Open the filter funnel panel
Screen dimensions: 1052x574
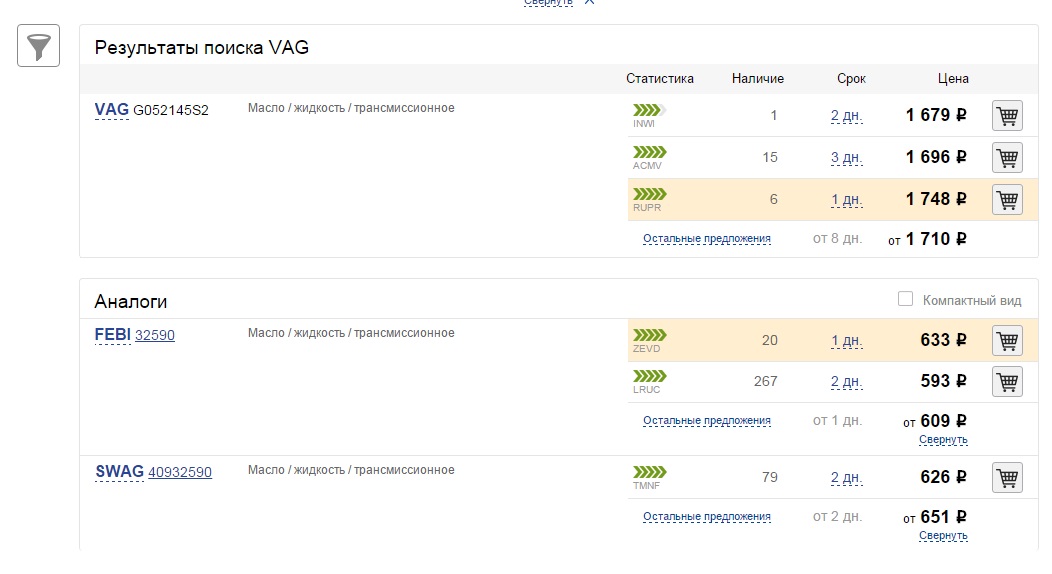(38, 46)
